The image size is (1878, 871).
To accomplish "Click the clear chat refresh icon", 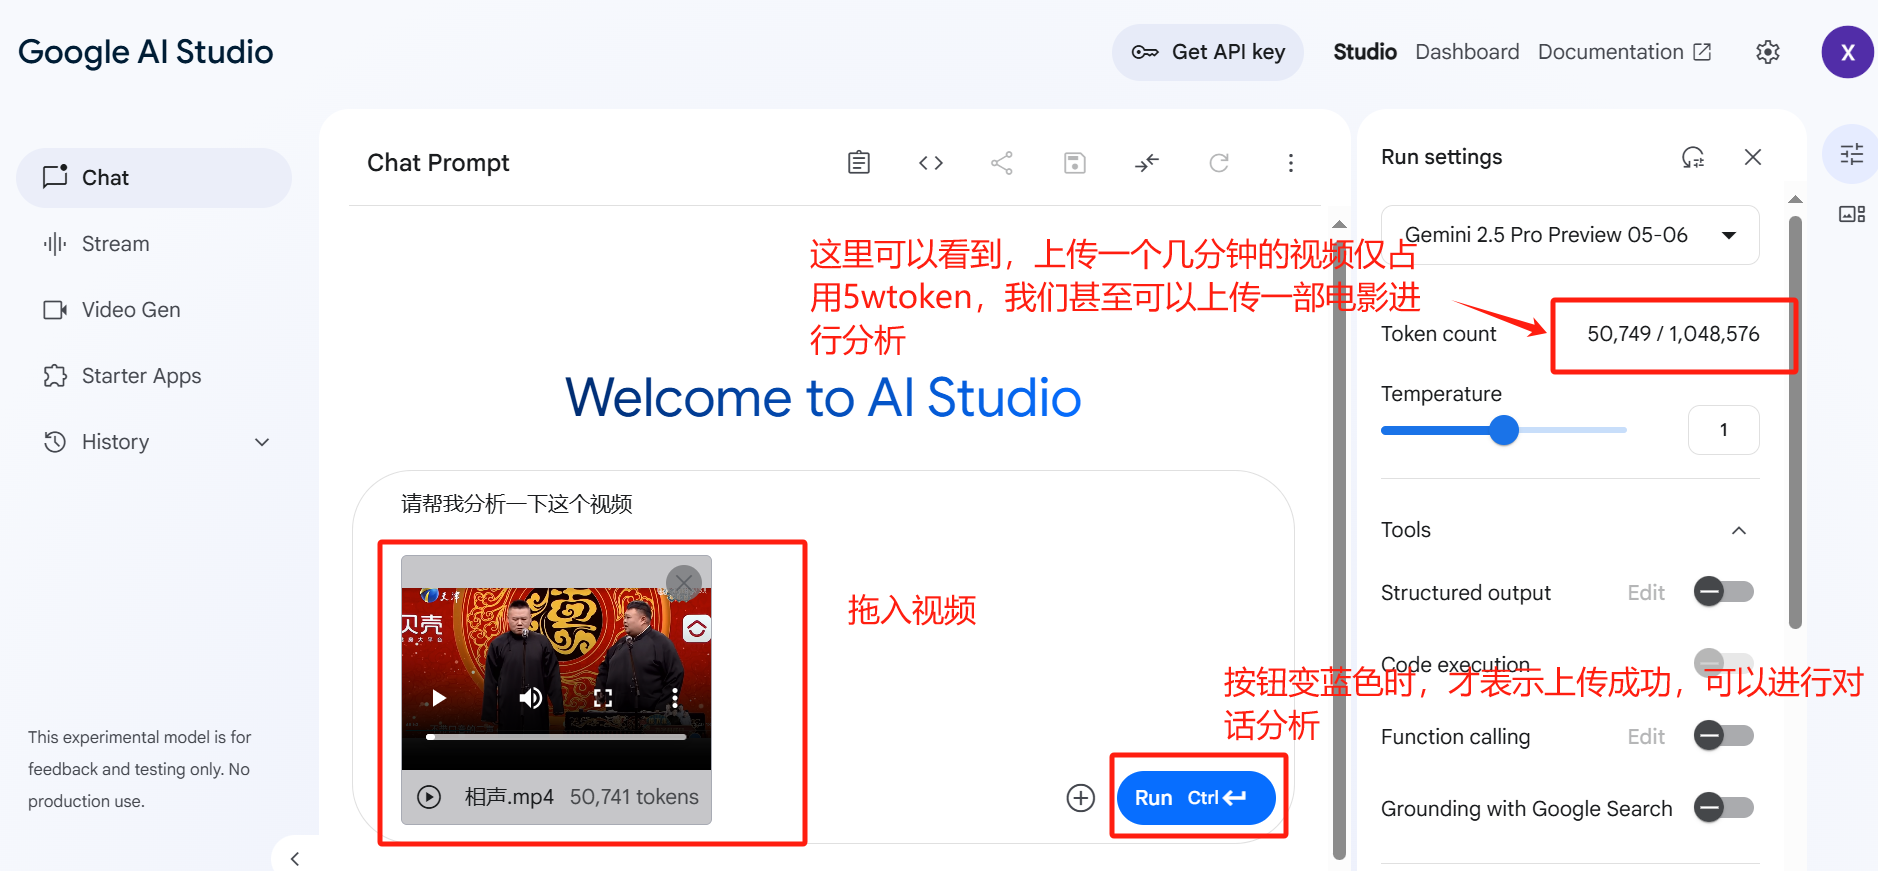I will [x=1219, y=163].
